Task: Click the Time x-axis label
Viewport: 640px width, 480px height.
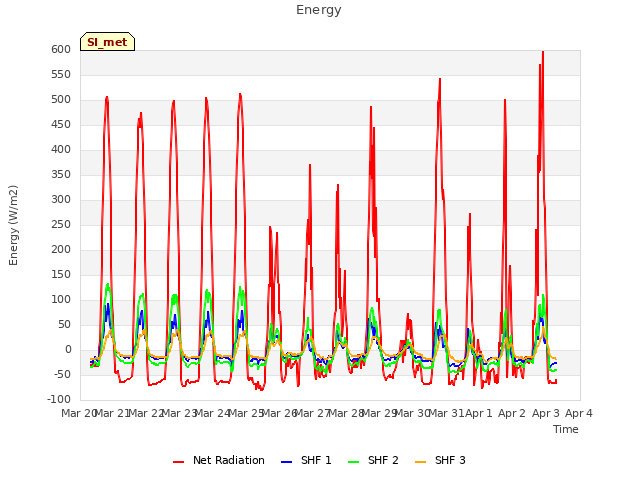Action: [x=566, y=429]
